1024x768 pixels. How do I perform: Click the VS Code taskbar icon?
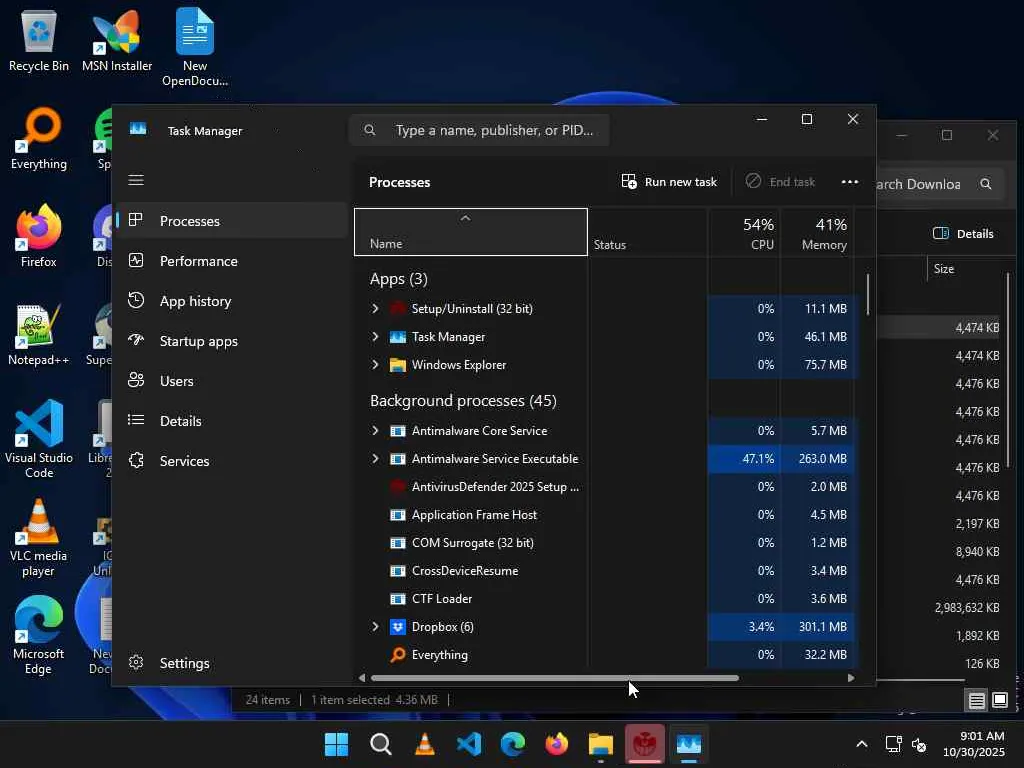(468, 744)
